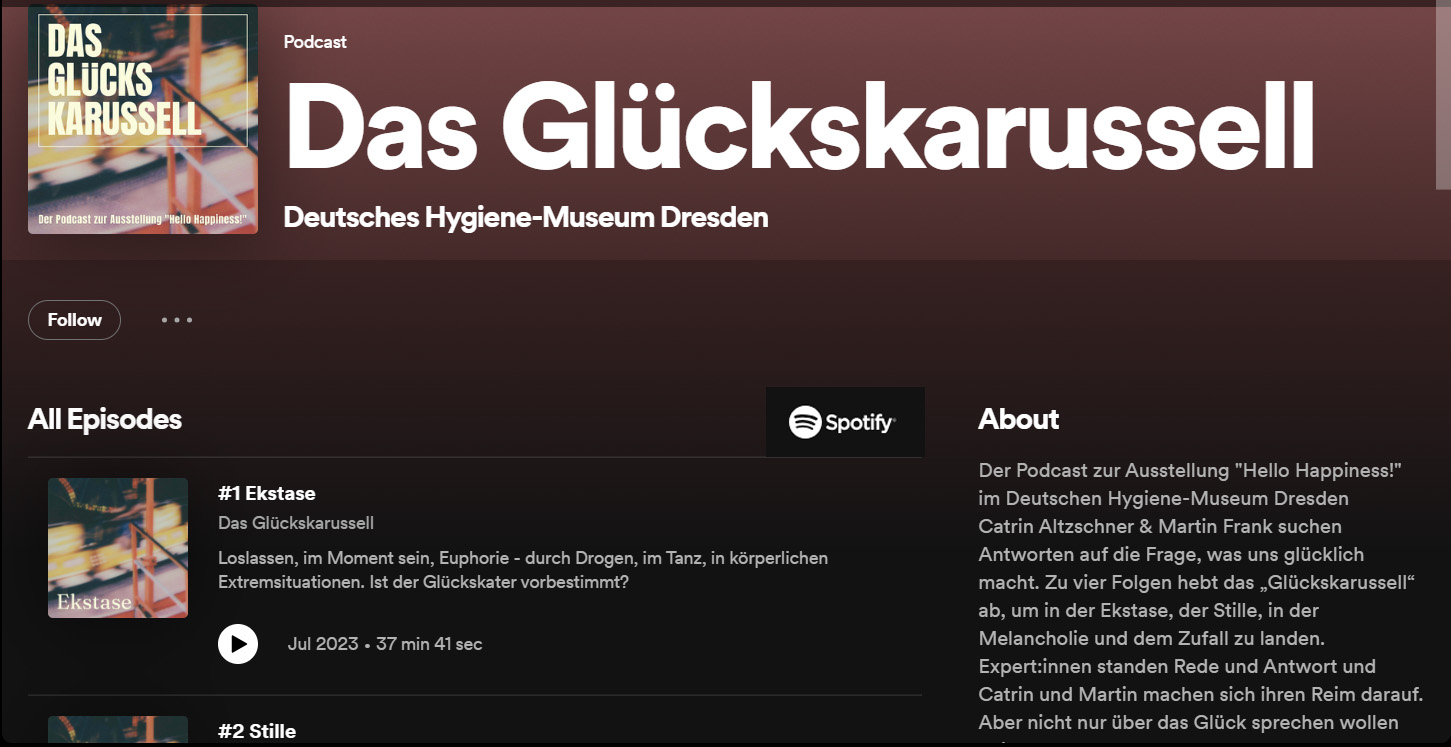Click the Das Glückskarussell show name under #1 Ekstase
This screenshot has height=747, width=1451.
click(296, 523)
